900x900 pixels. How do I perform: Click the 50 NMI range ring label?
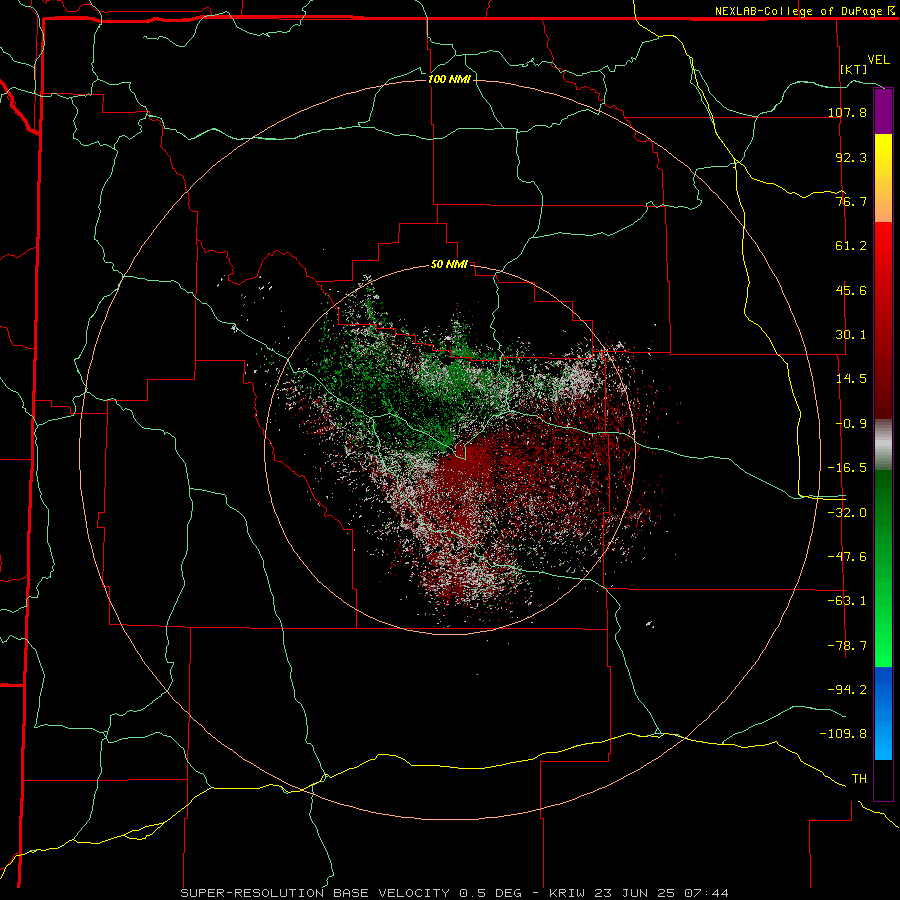point(449,264)
